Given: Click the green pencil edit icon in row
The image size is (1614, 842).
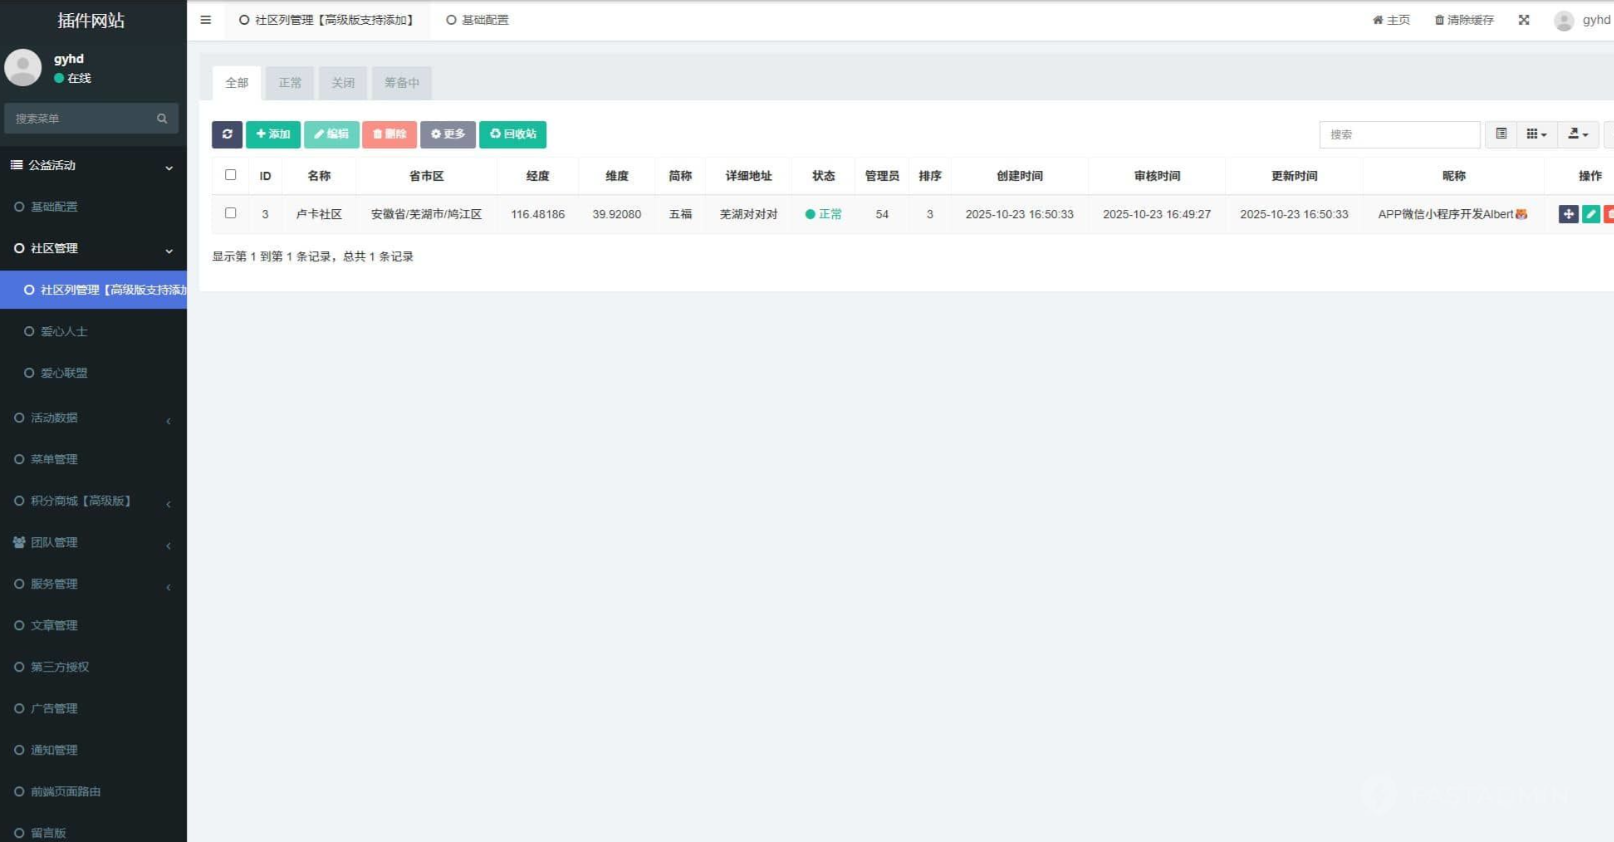Looking at the screenshot, I should 1590,214.
